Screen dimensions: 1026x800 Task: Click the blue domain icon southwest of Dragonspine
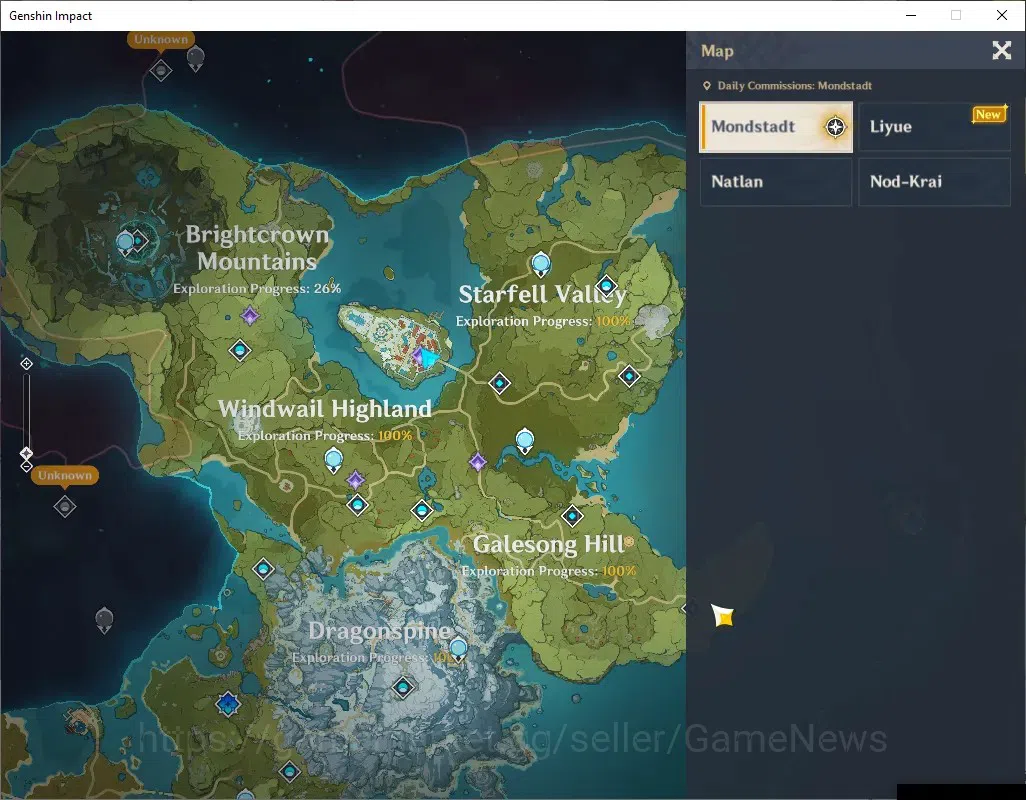coord(228,704)
